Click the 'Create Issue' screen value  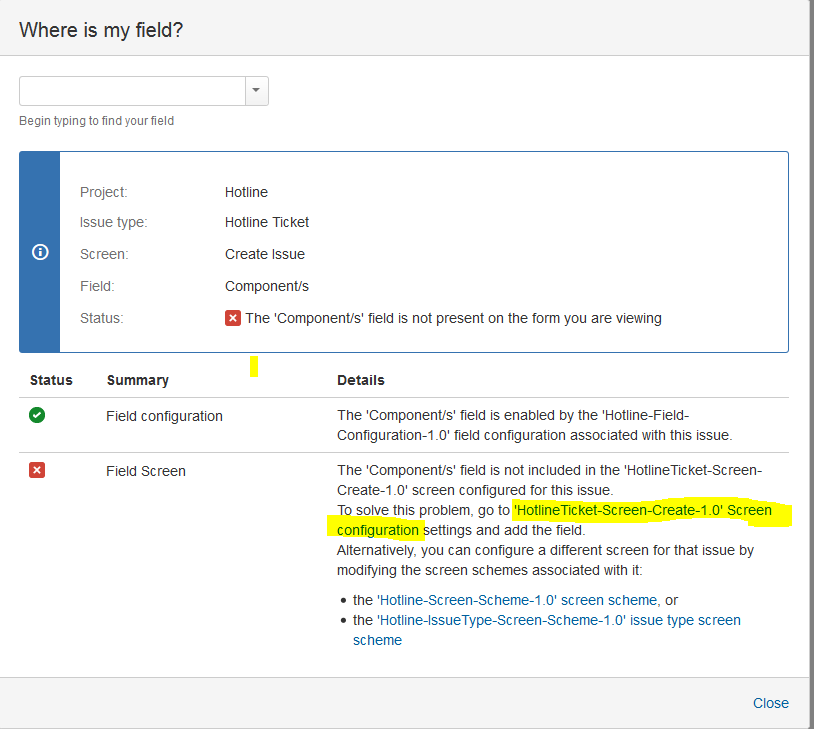click(265, 254)
